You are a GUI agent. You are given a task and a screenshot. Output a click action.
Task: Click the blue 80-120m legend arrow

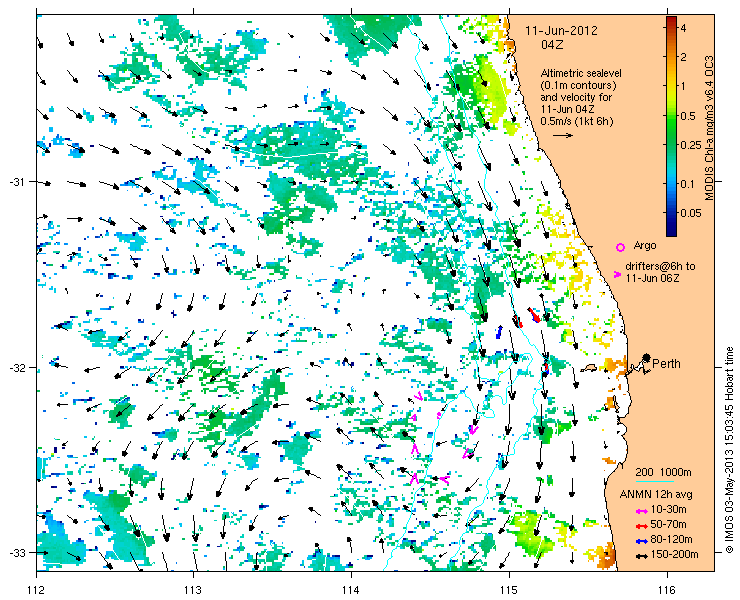[x=641, y=541]
